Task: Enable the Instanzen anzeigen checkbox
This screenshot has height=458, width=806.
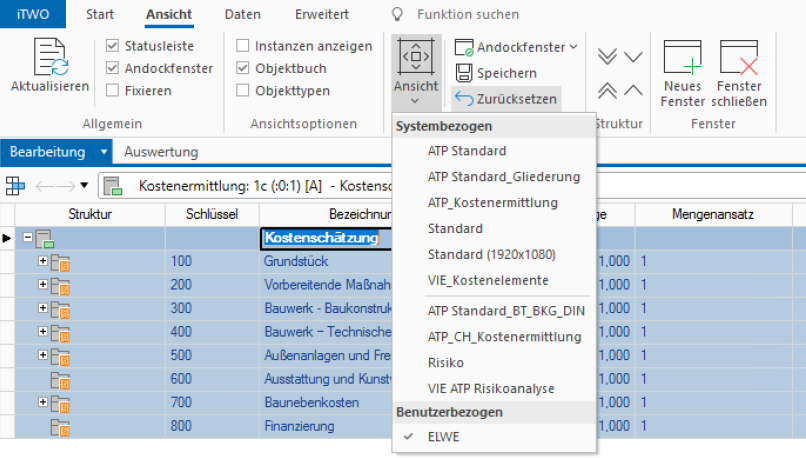Action: tap(243, 46)
